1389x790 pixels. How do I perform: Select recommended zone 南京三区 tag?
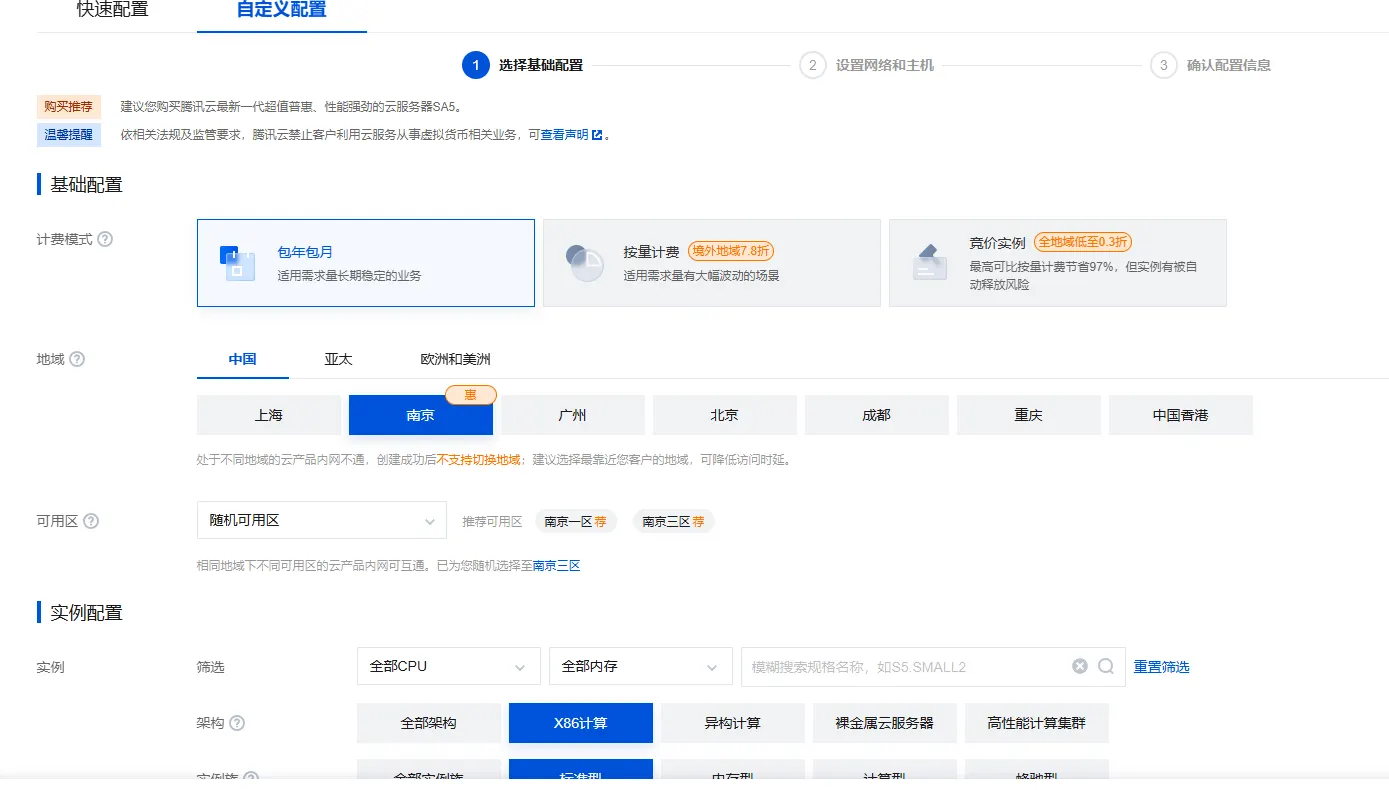(674, 521)
